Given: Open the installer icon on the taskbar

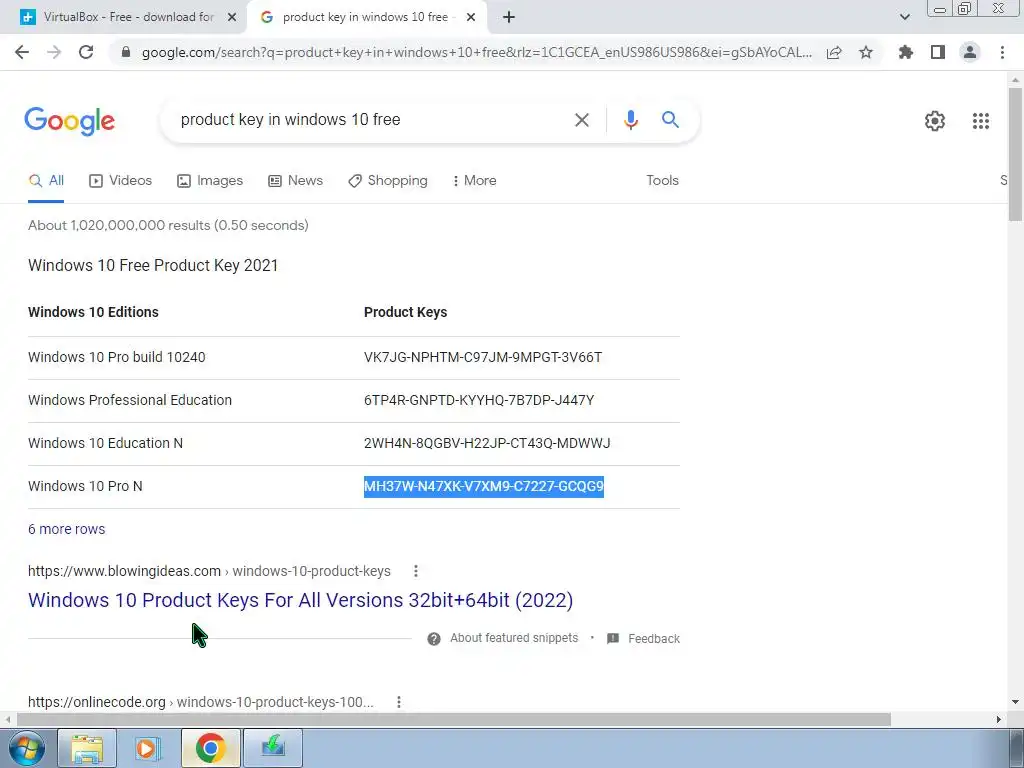Looking at the screenshot, I should point(272,749).
